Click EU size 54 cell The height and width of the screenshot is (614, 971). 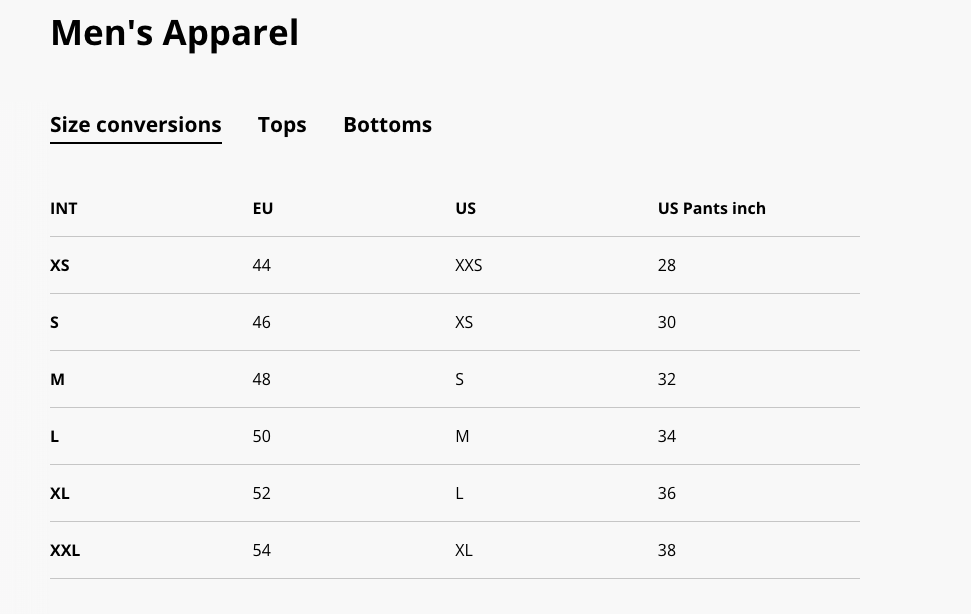(x=261, y=550)
